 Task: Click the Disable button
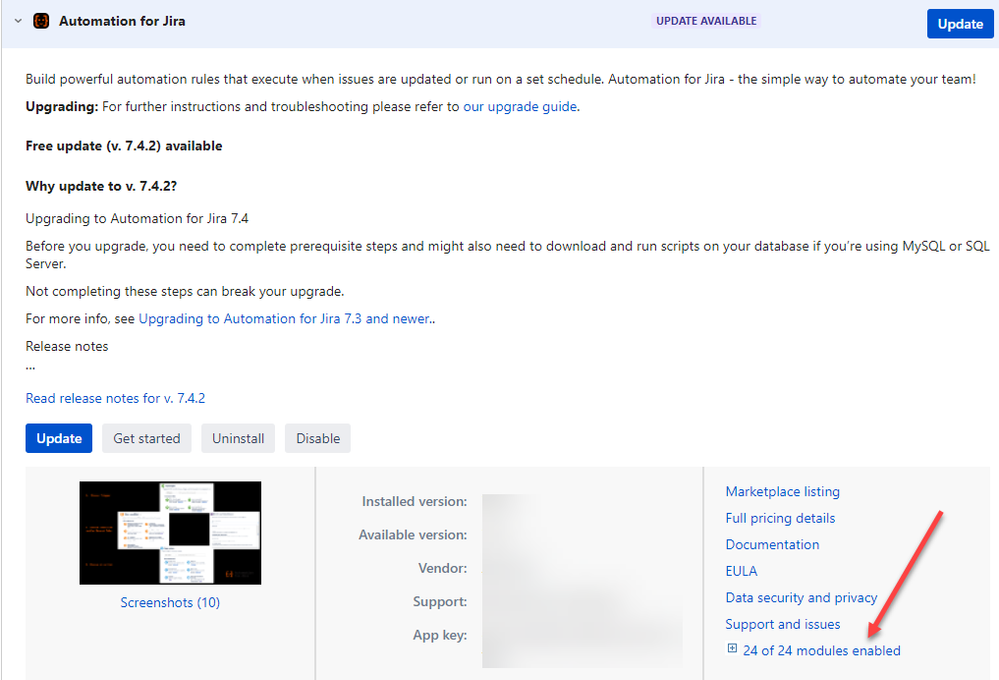[318, 438]
